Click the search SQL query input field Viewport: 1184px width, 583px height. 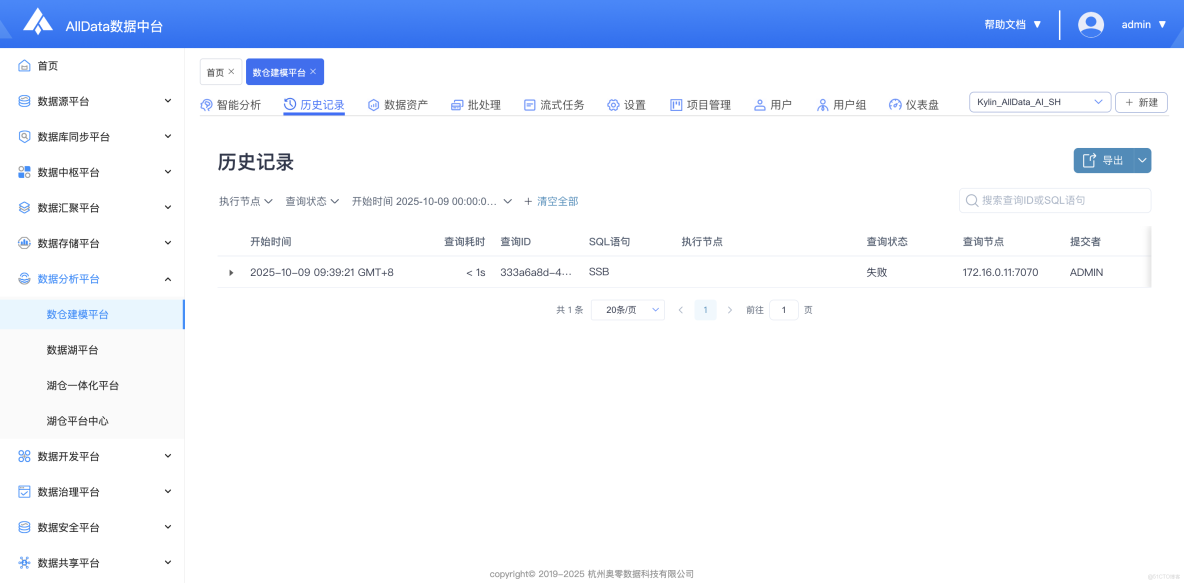click(1055, 200)
